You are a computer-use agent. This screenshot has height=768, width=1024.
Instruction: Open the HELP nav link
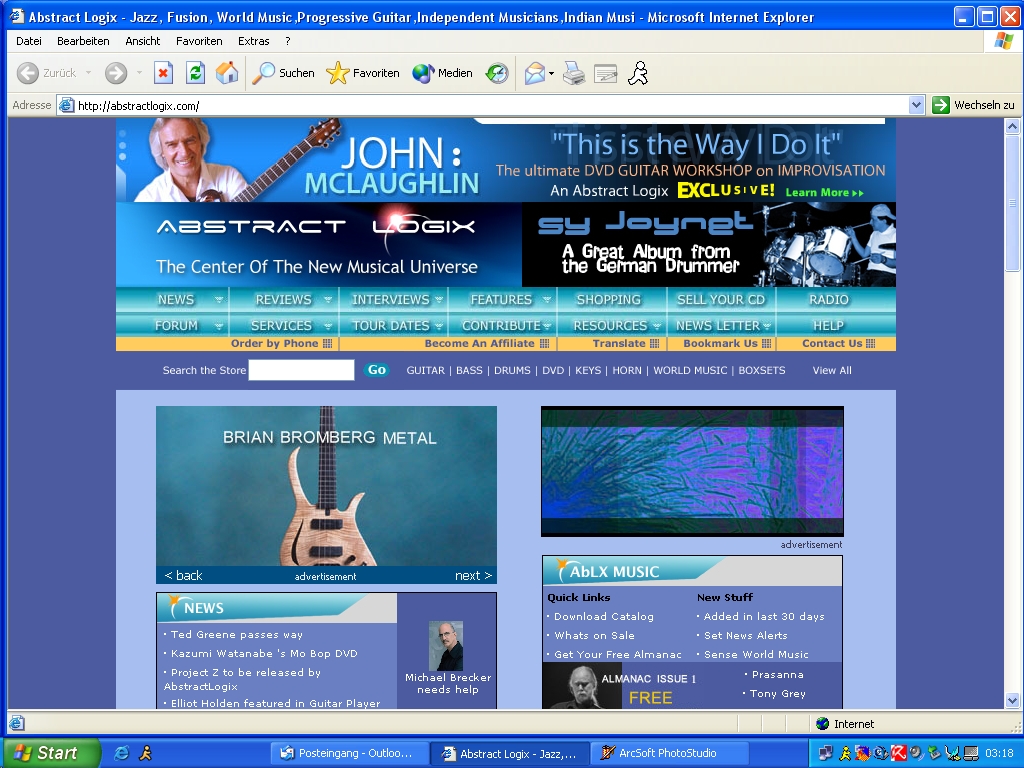pos(829,325)
